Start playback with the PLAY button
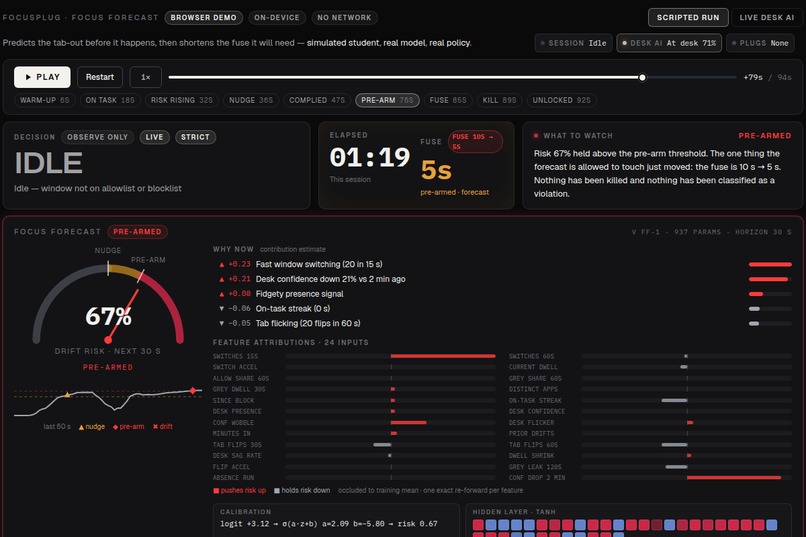 pos(42,77)
